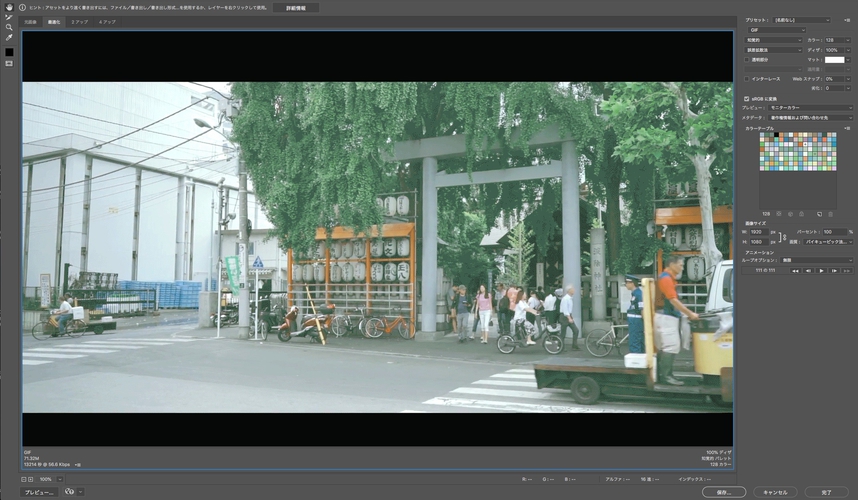Jump to first animation frame
This screenshot has width=858, height=500.
tap(795, 270)
